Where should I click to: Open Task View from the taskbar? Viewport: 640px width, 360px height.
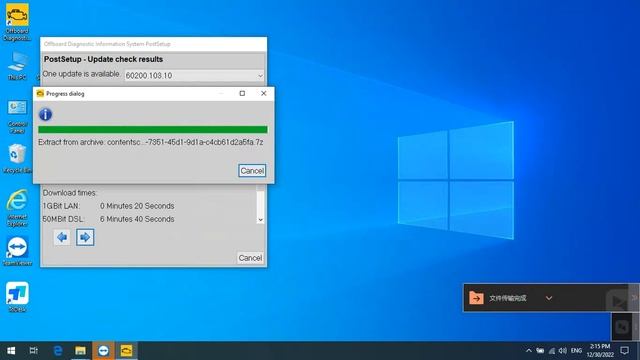click(33, 351)
